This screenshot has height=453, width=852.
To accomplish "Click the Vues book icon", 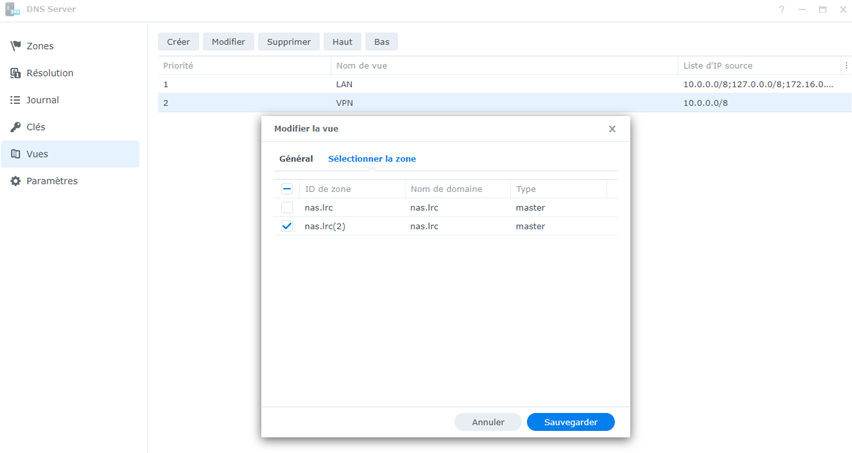I will 15,154.
